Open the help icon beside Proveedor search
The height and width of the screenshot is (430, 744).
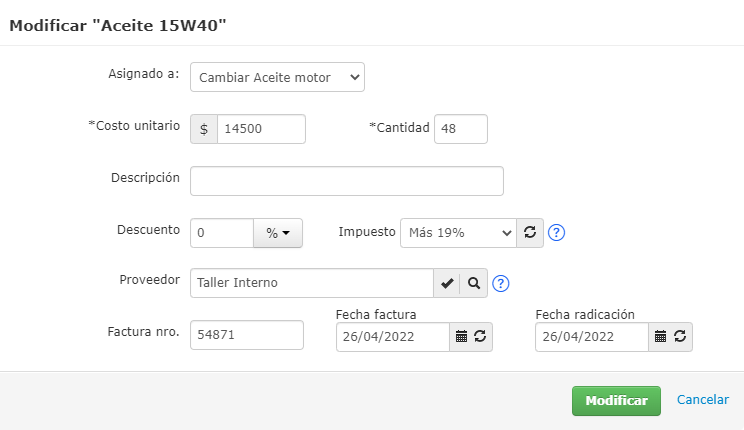tap(501, 283)
